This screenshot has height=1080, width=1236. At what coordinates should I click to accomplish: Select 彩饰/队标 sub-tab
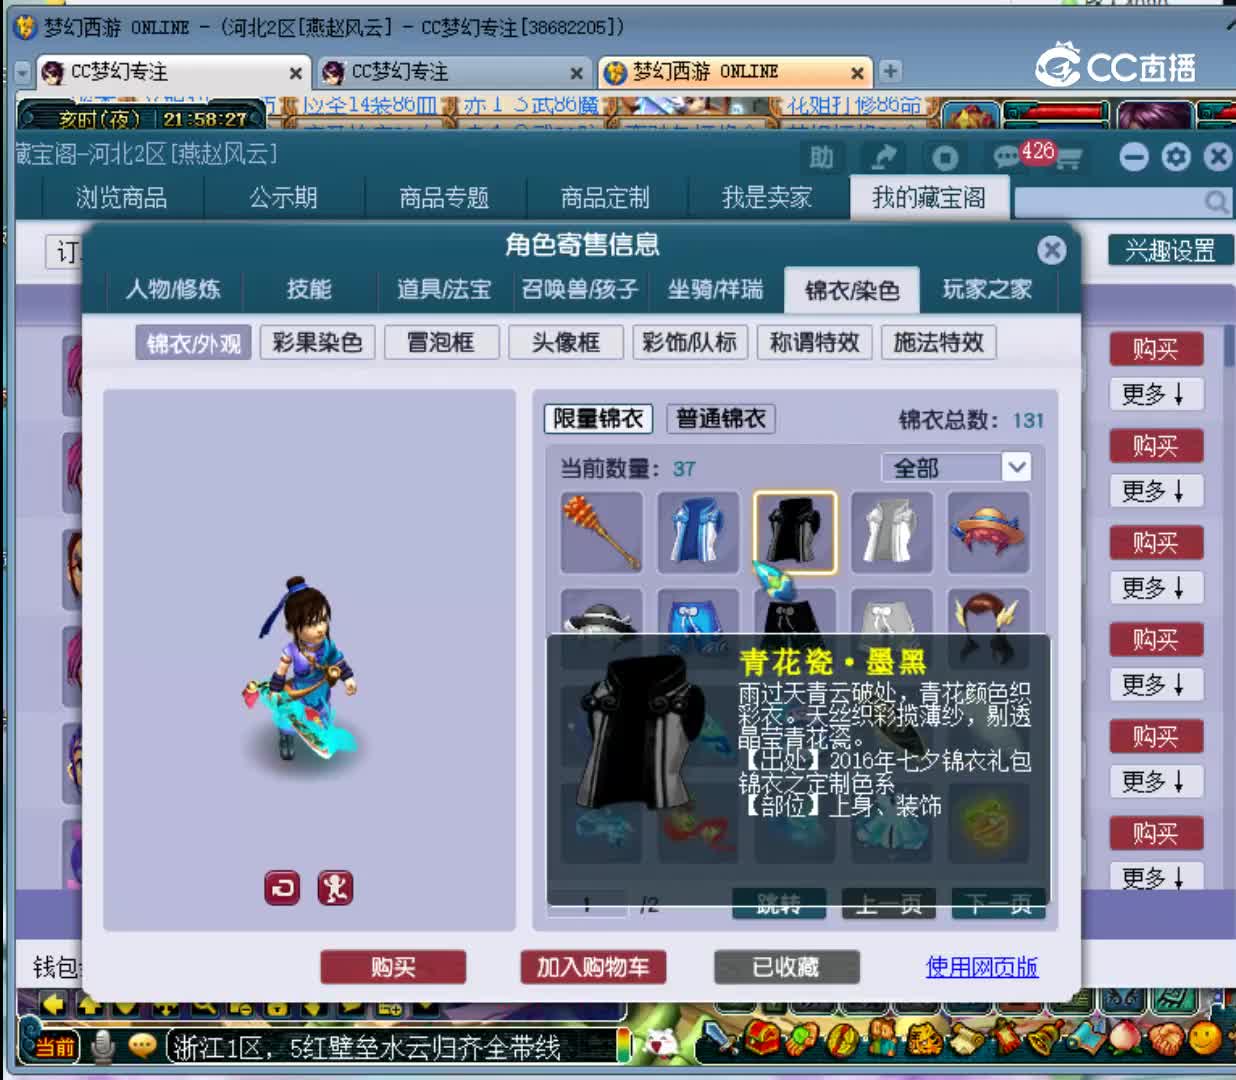coord(690,343)
